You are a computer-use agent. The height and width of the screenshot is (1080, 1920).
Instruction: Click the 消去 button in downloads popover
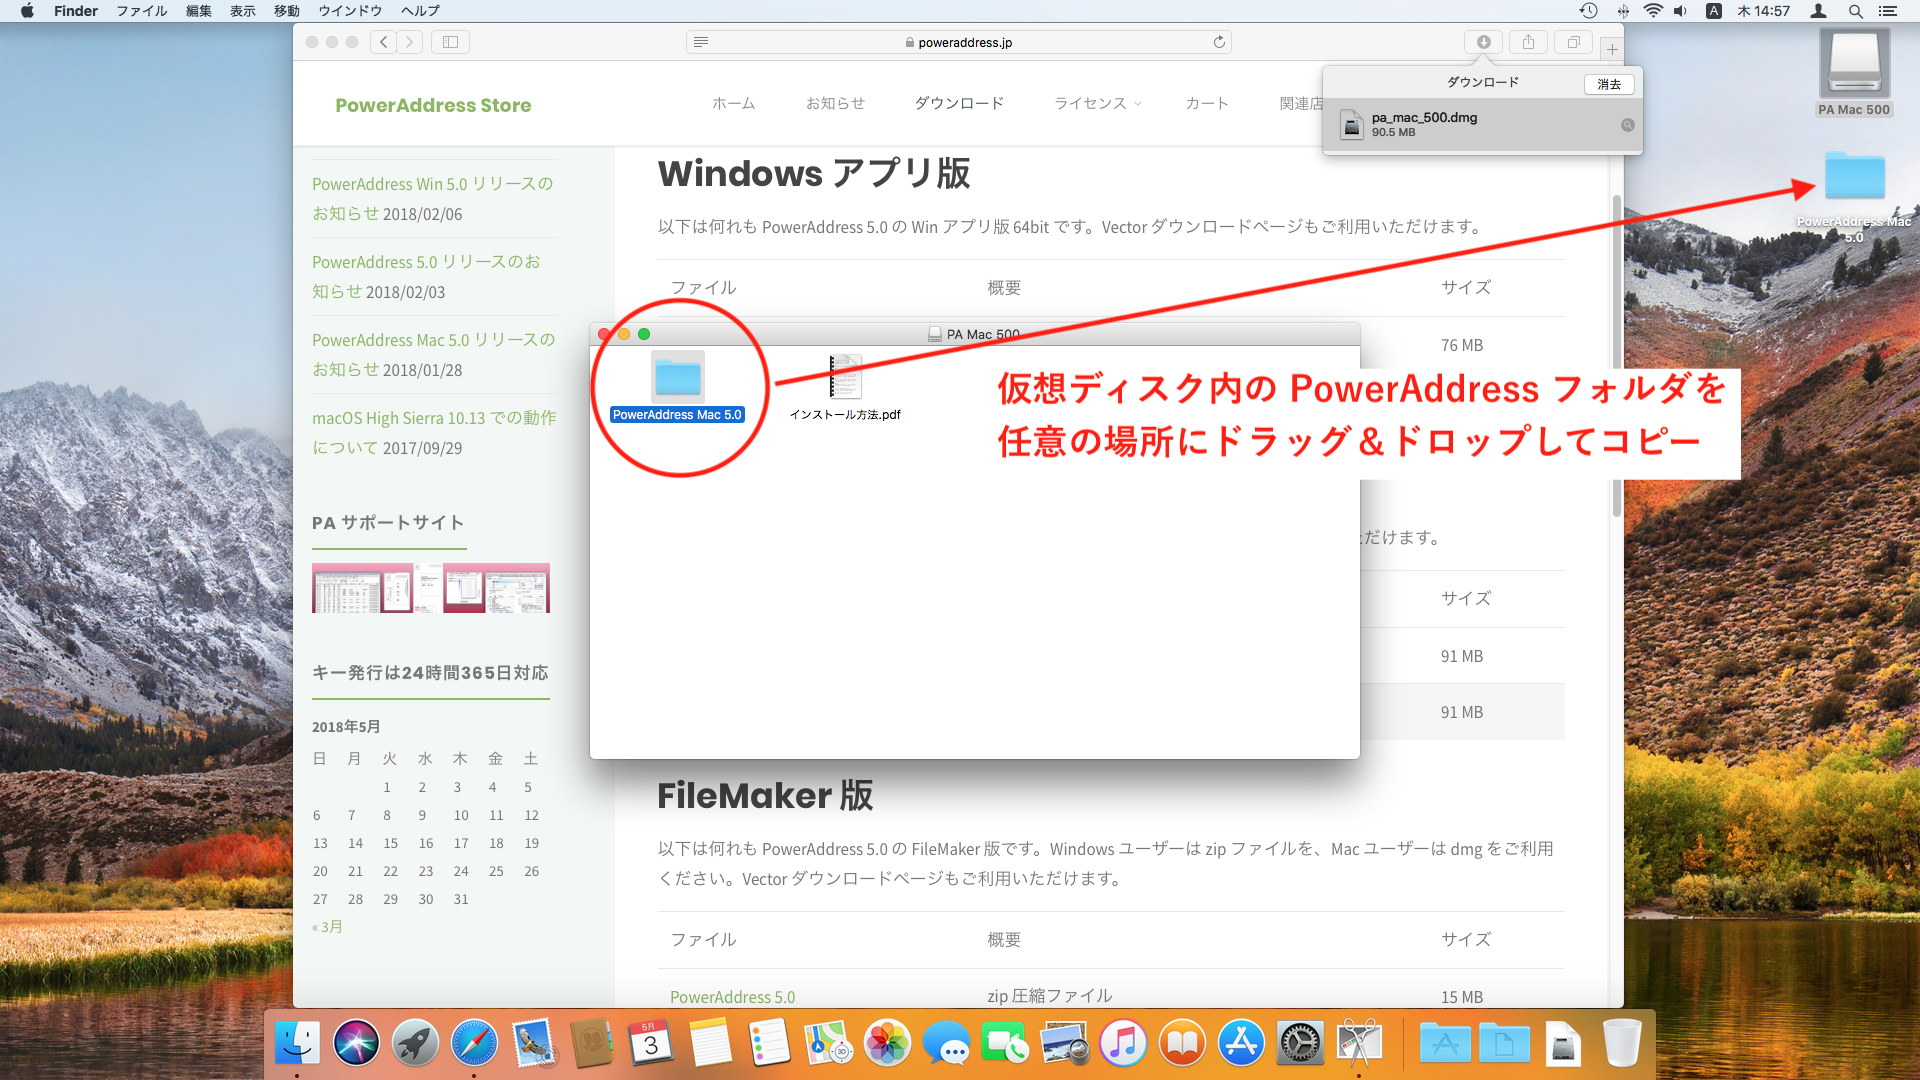1608,84
